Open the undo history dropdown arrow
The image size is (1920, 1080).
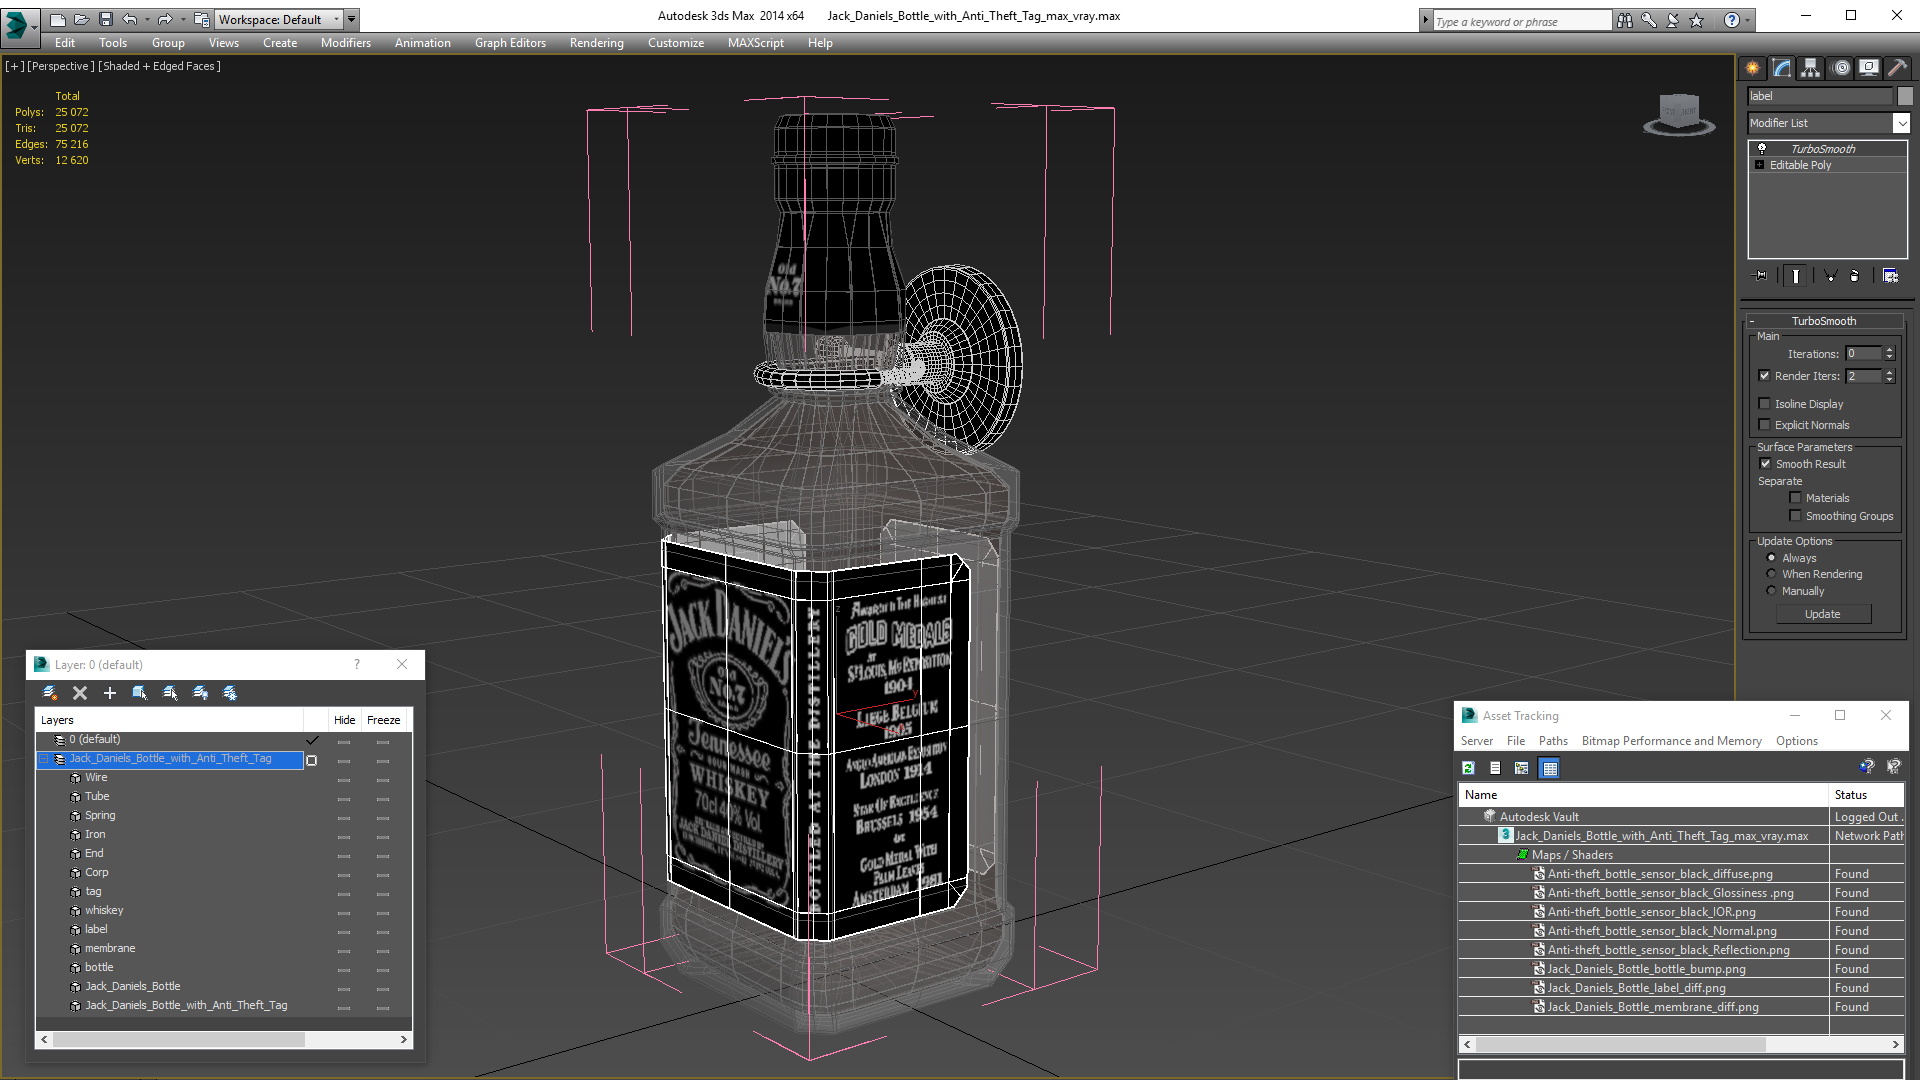[147, 20]
